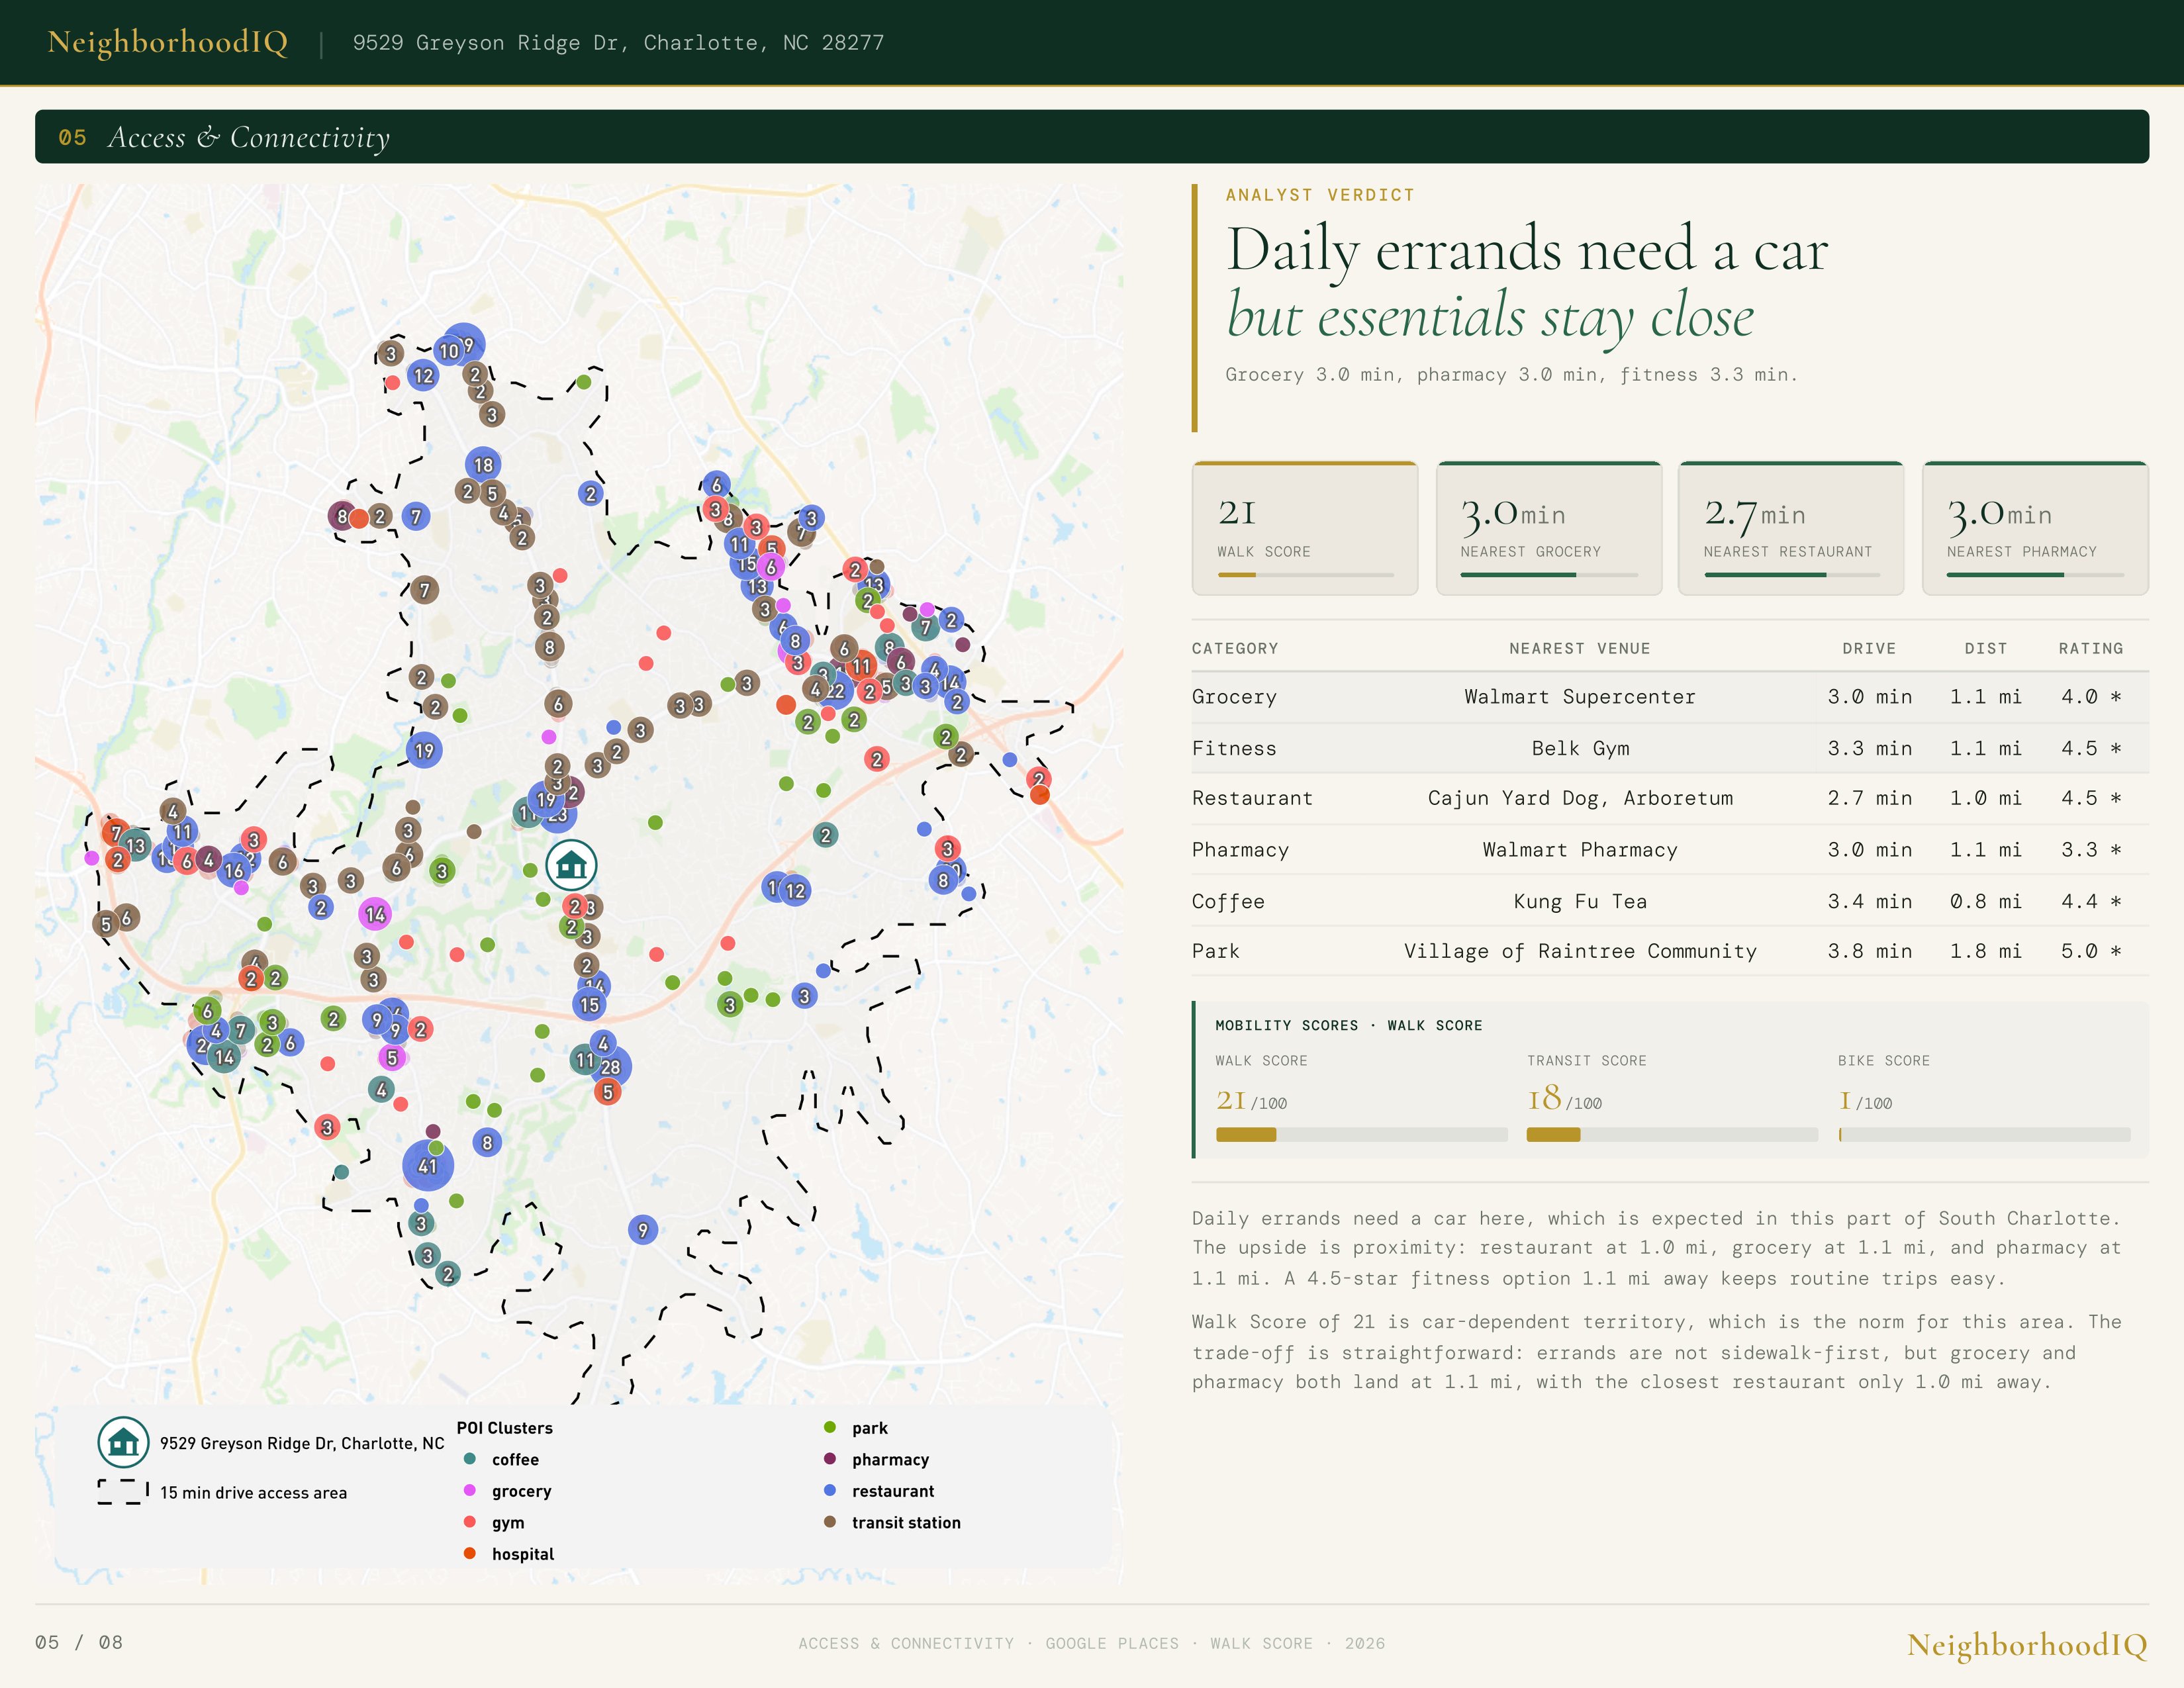Click the restaurant cluster labeled 9 at map bottom
2184x1688 pixels.
coord(643,1230)
